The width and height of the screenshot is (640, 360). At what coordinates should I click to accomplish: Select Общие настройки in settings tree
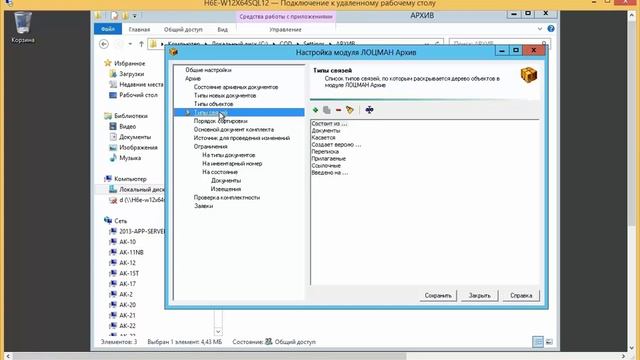coord(208,70)
